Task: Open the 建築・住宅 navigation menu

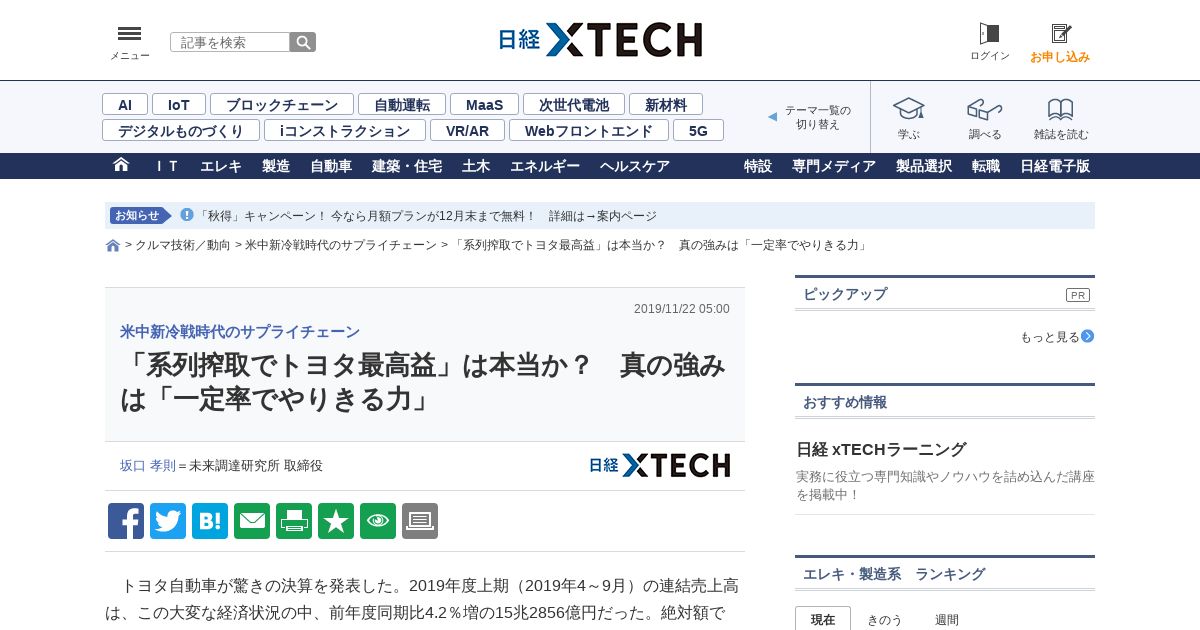Action: point(407,166)
